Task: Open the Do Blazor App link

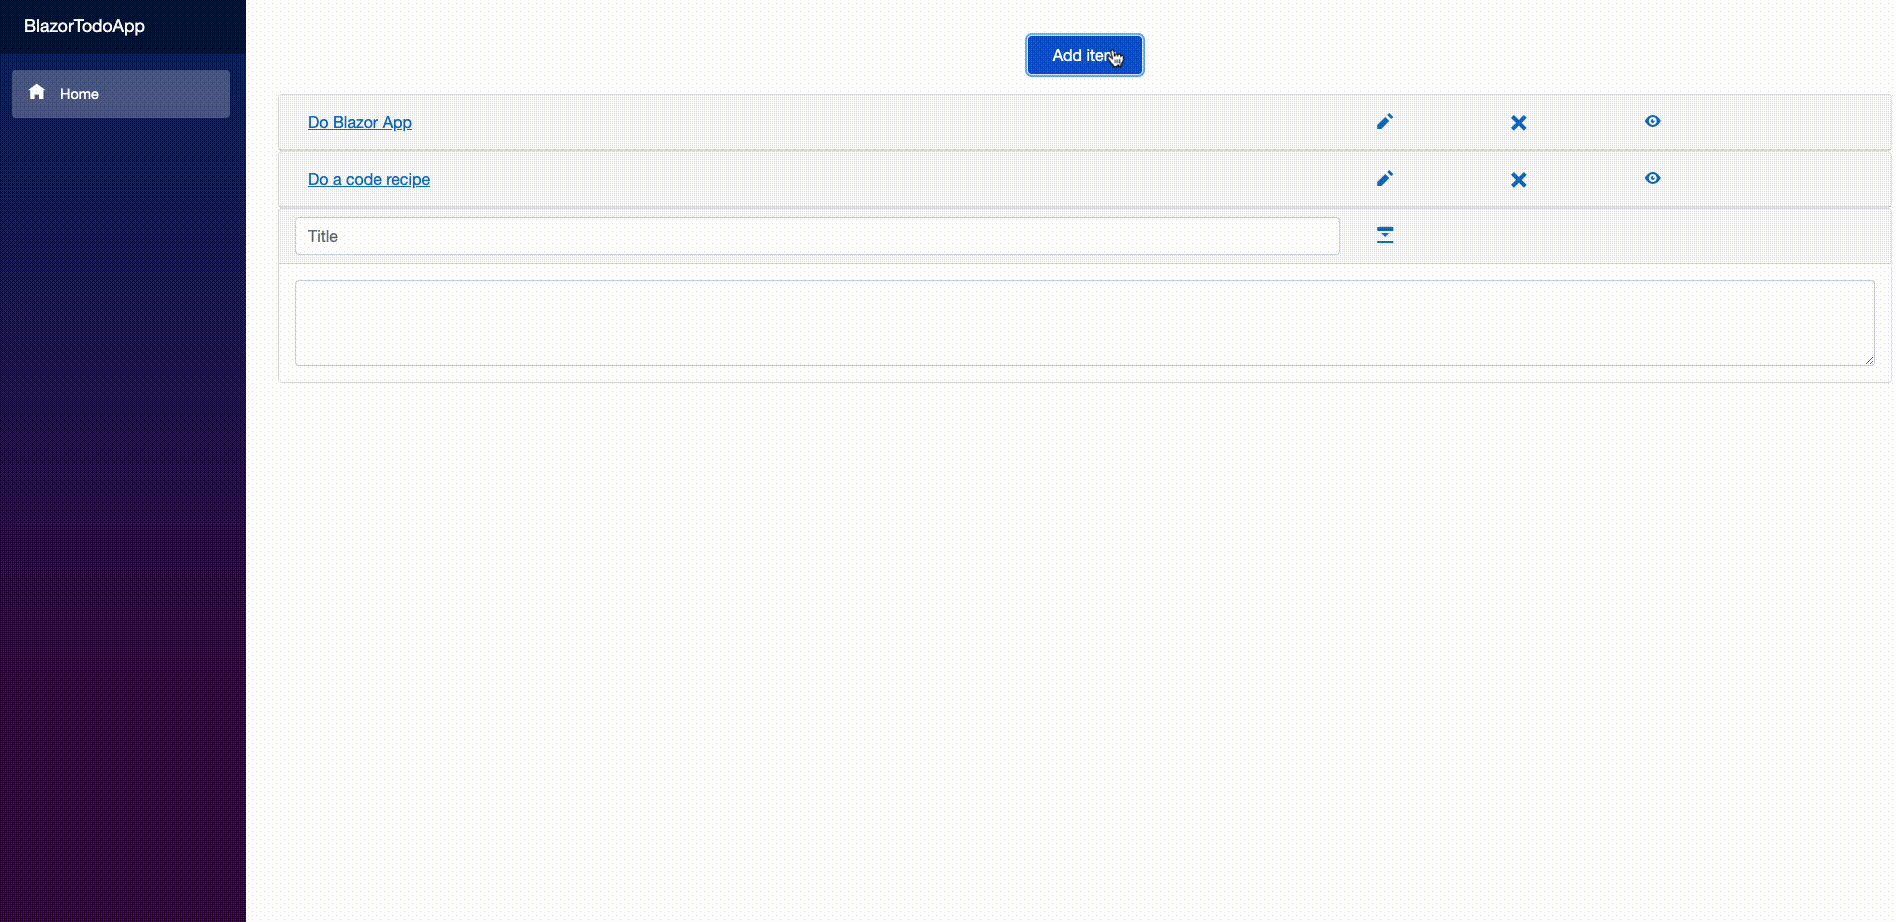Action: pos(360,122)
